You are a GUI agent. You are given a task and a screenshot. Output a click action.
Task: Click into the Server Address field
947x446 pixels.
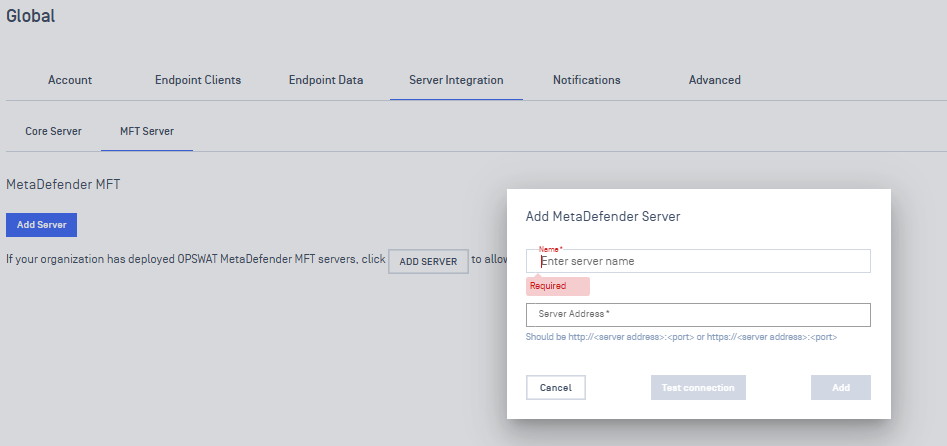tap(698, 315)
